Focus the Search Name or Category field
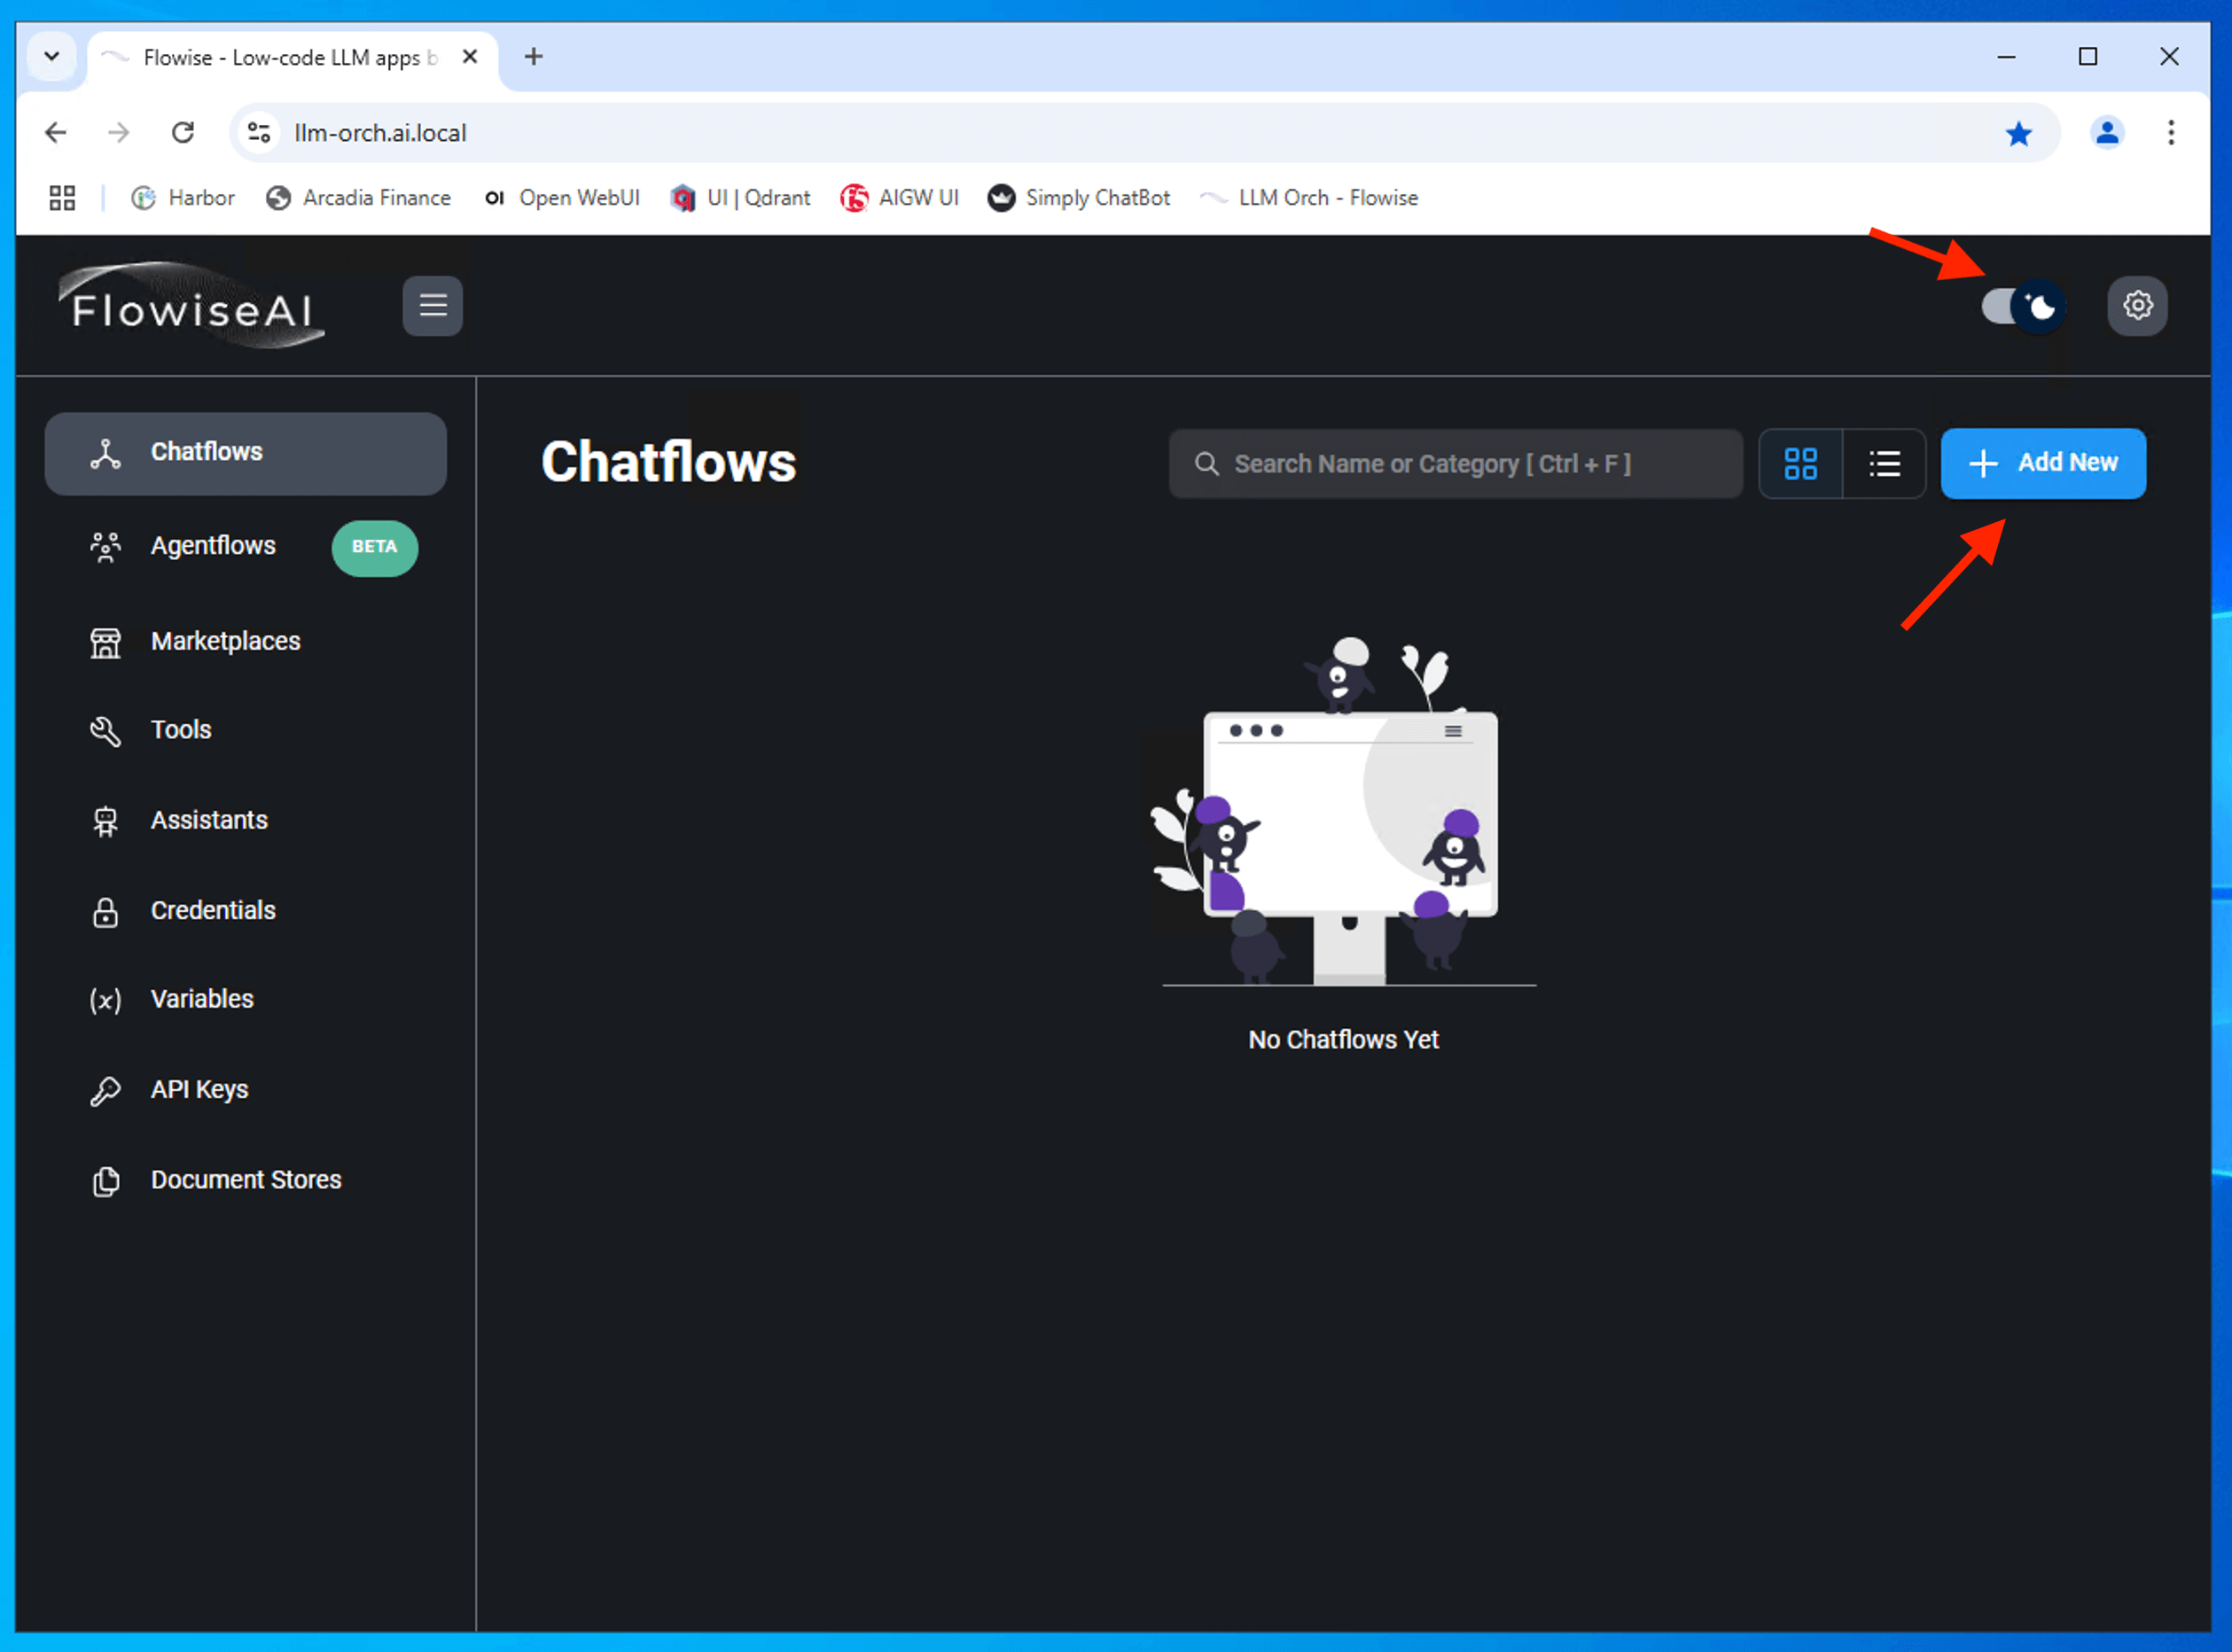The image size is (2232, 1652). (1456, 464)
